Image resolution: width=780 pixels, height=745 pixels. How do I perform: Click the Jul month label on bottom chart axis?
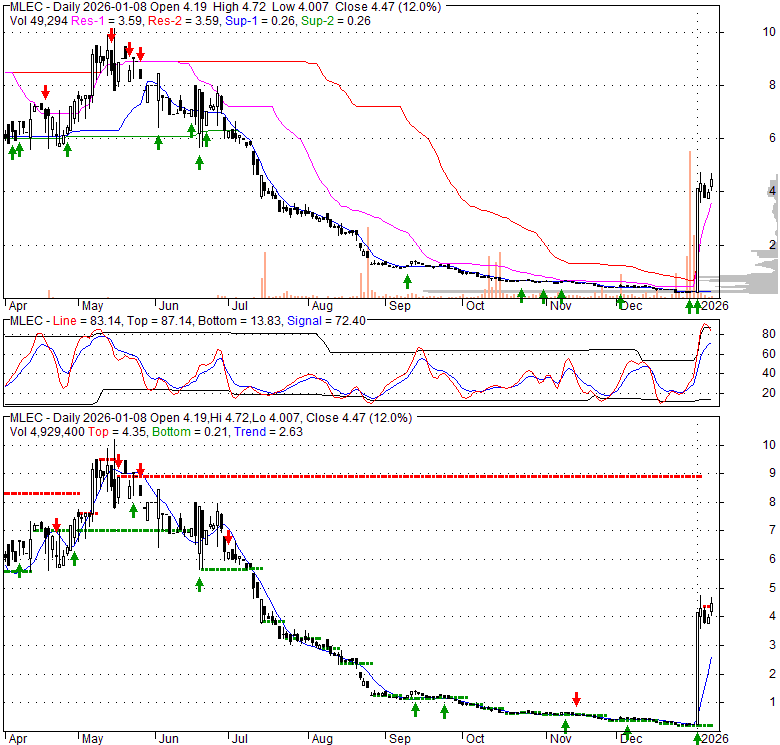(239, 739)
